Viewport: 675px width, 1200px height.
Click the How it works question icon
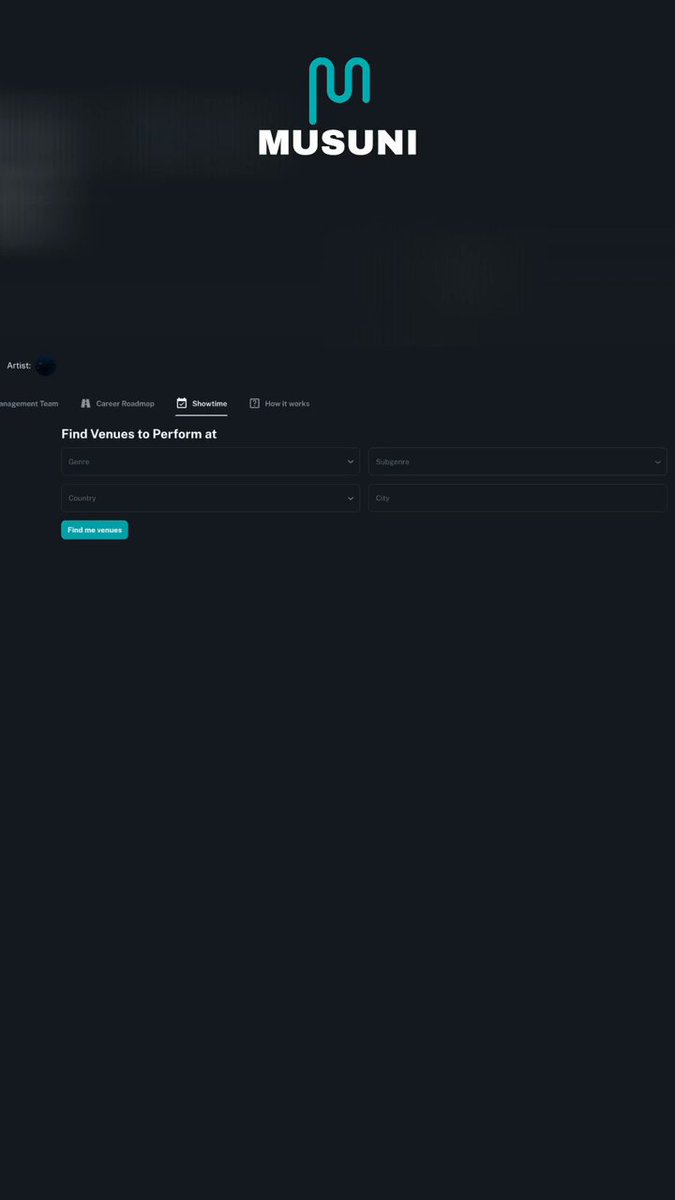pyautogui.click(x=255, y=404)
